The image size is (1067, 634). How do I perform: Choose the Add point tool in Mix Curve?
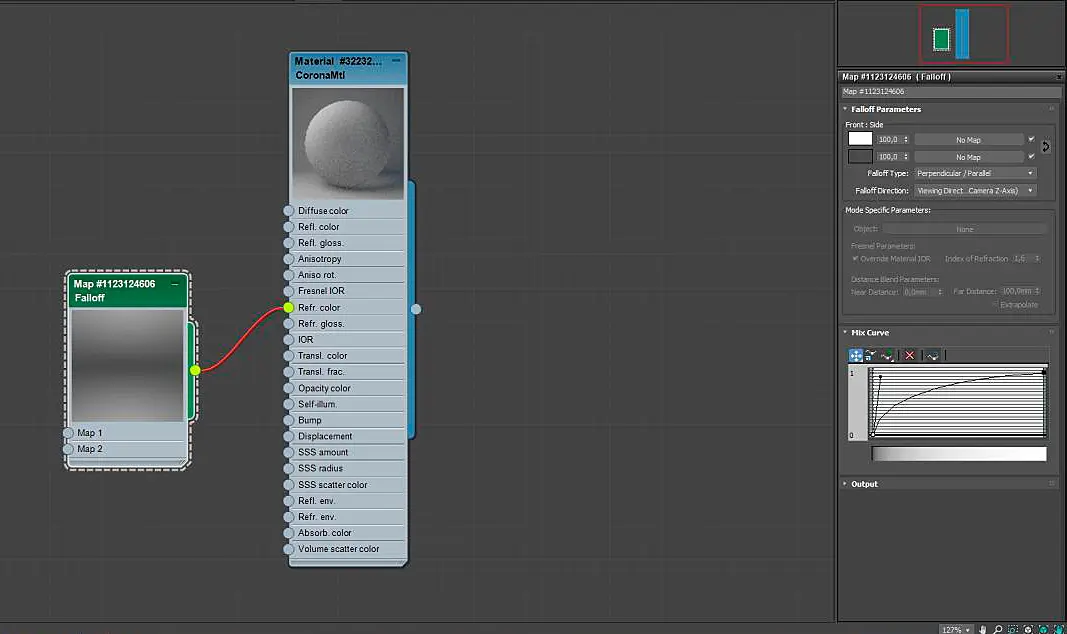(887, 355)
